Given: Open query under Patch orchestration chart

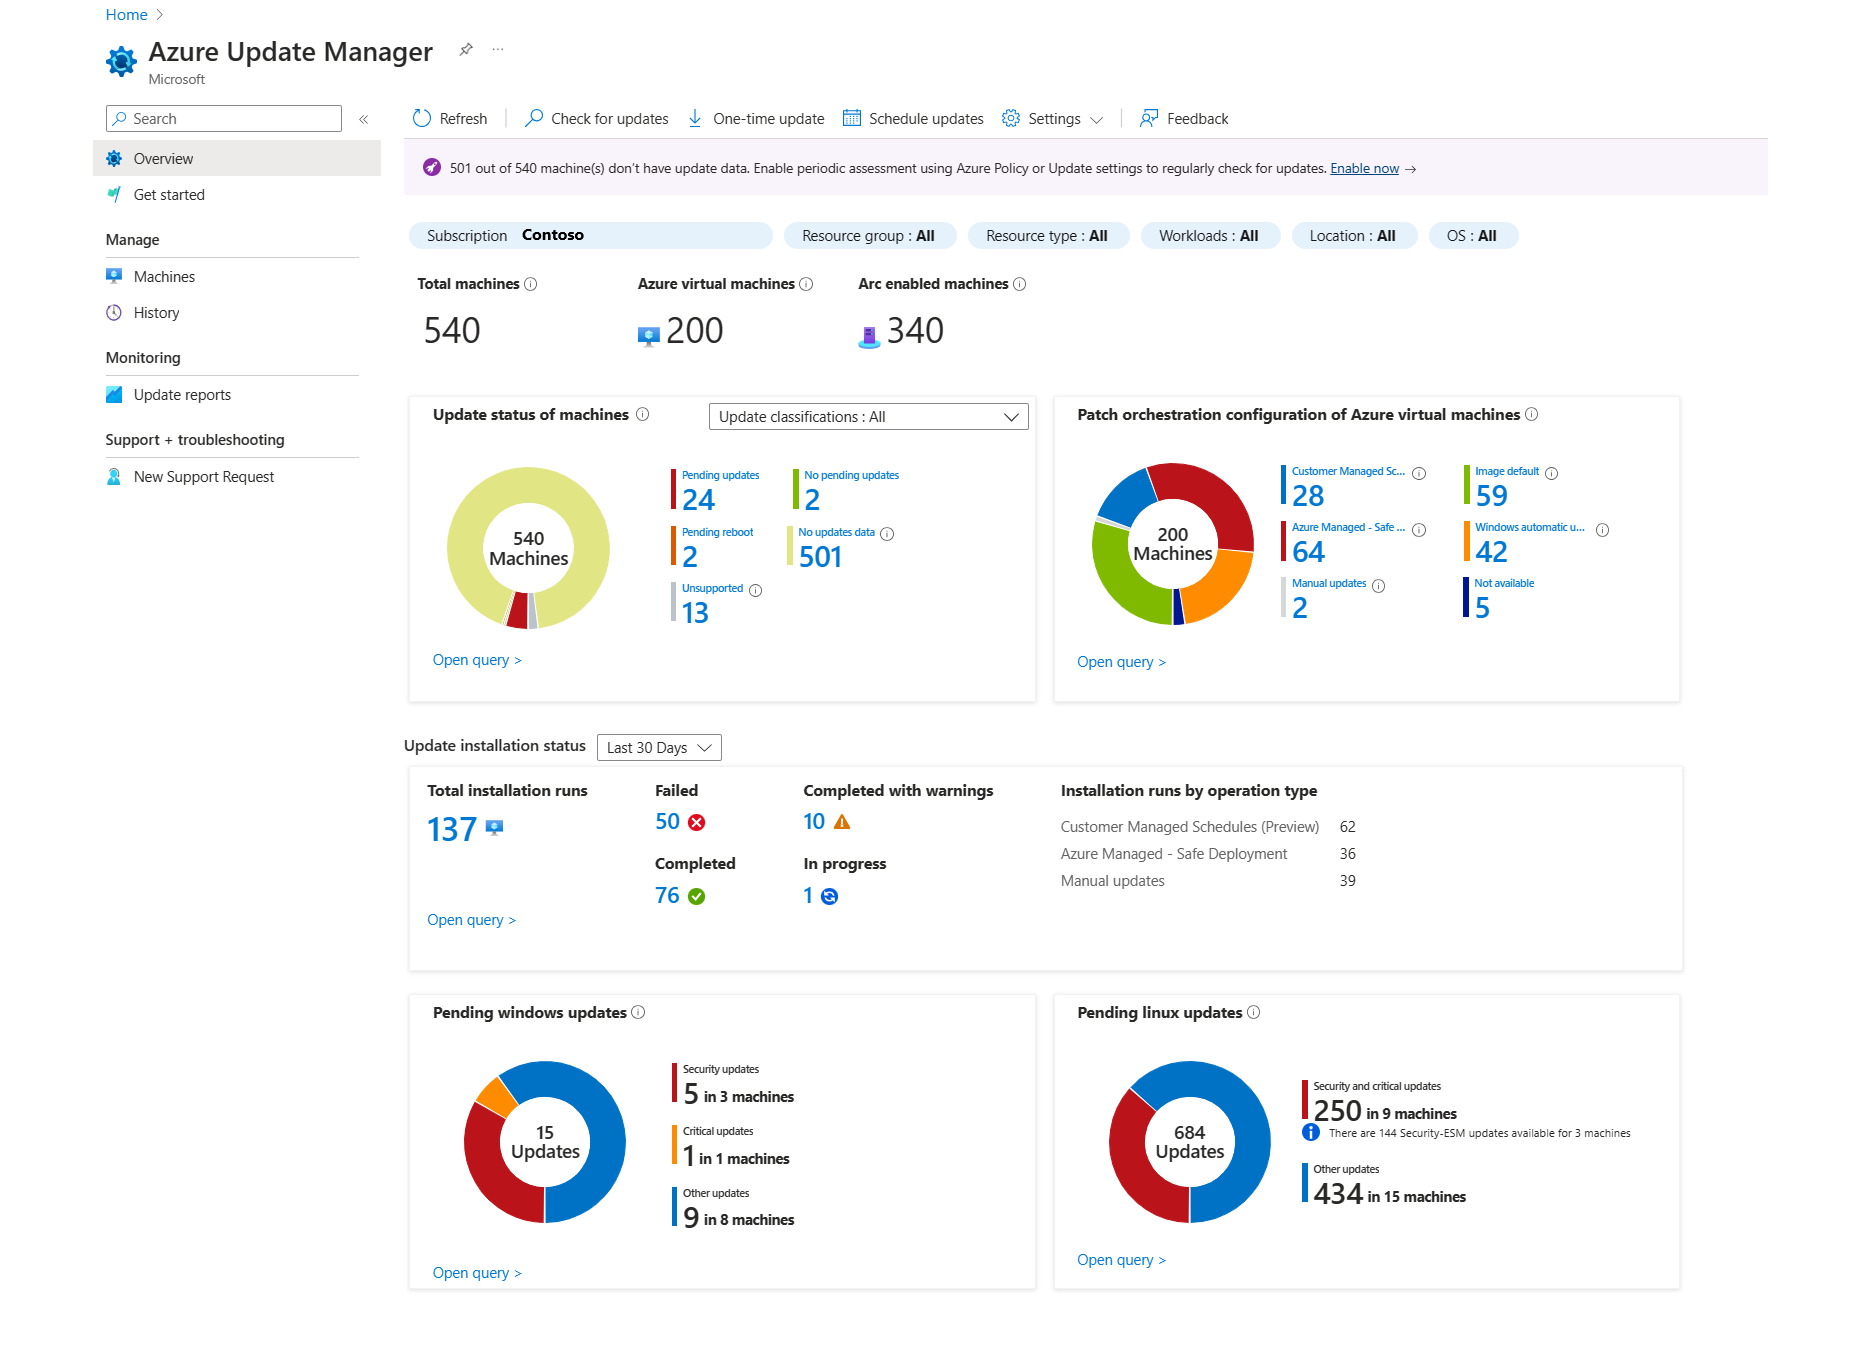Looking at the screenshot, I should coord(1121,662).
